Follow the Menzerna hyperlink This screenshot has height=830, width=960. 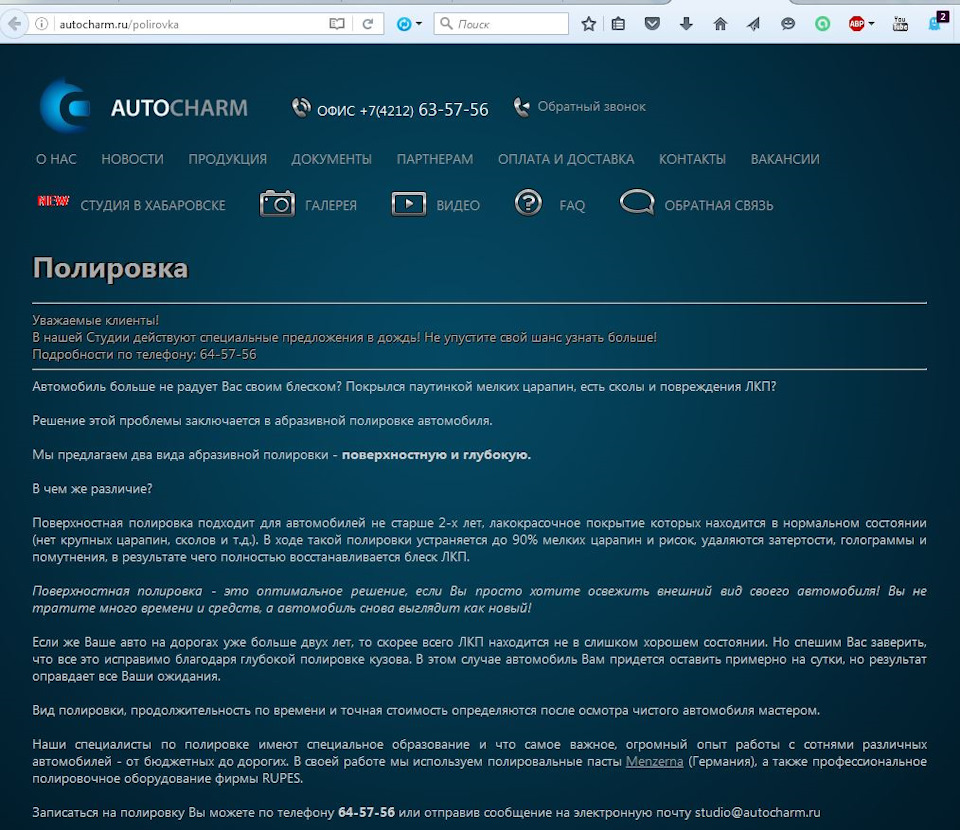tap(654, 762)
